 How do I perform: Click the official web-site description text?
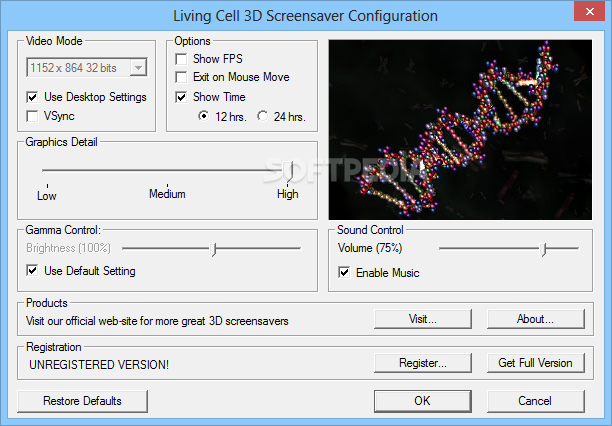(x=157, y=321)
